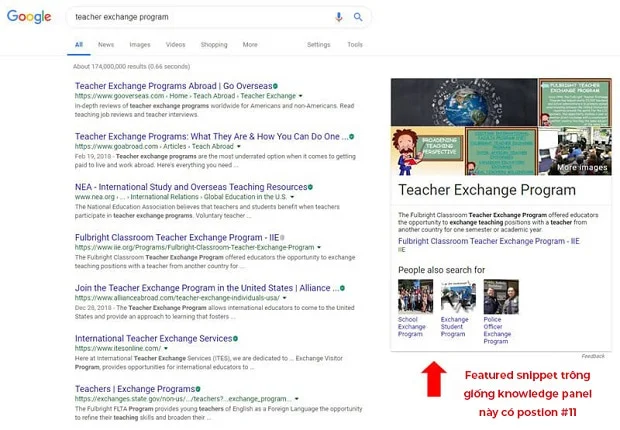Click the Google logo

(x=29, y=17)
